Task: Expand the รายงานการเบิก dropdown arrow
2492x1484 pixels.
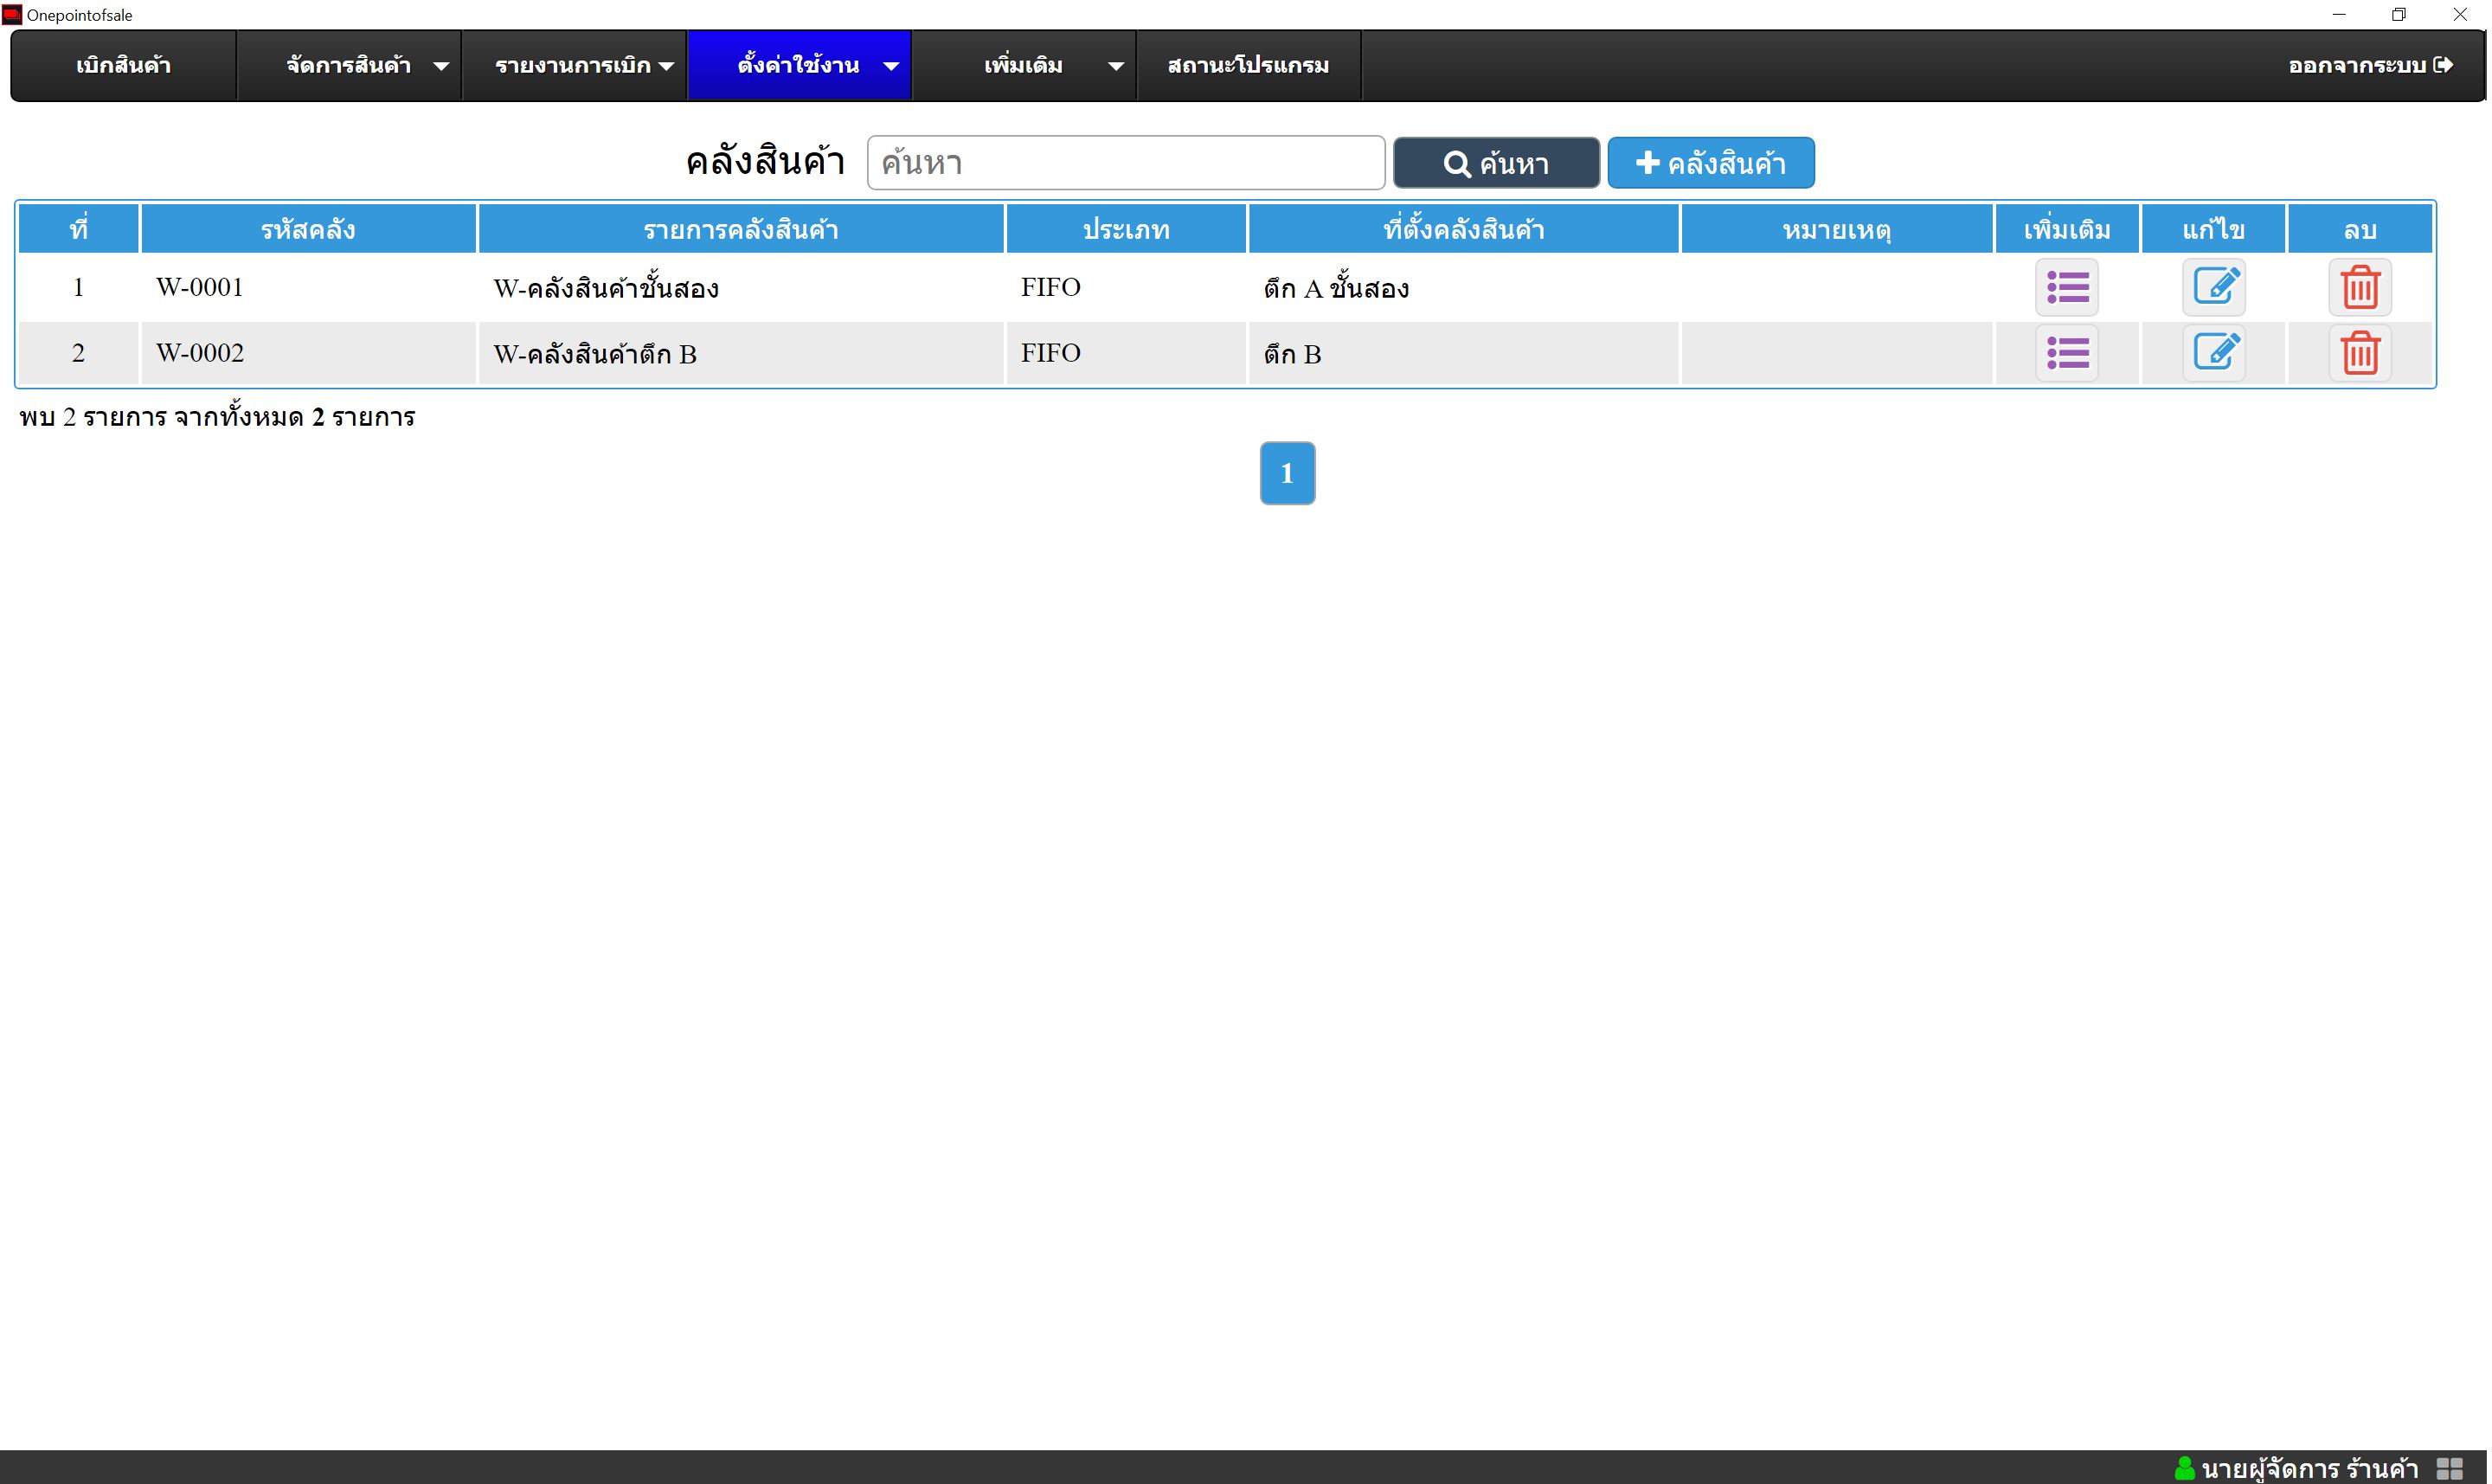Action: point(666,66)
